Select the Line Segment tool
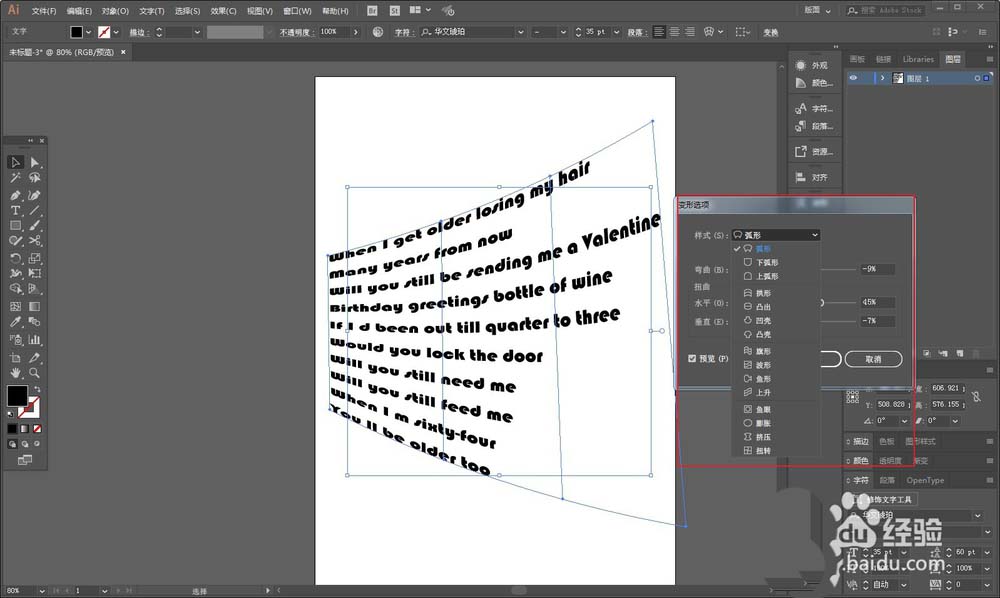The width and height of the screenshot is (1000, 598). (x=34, y=210)
